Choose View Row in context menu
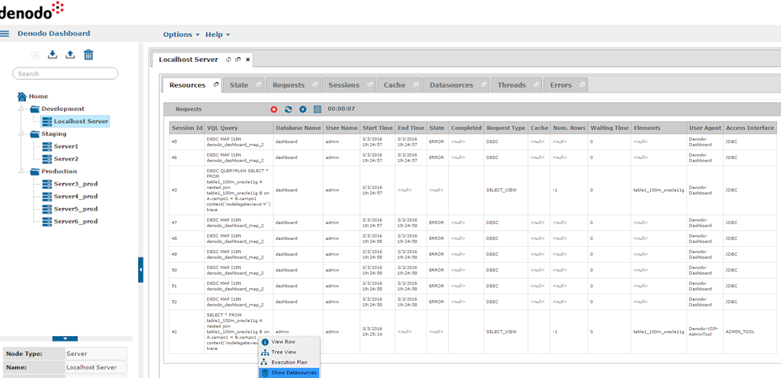The width and height of the screenshot is (781, 378). [x=289, y=342]
